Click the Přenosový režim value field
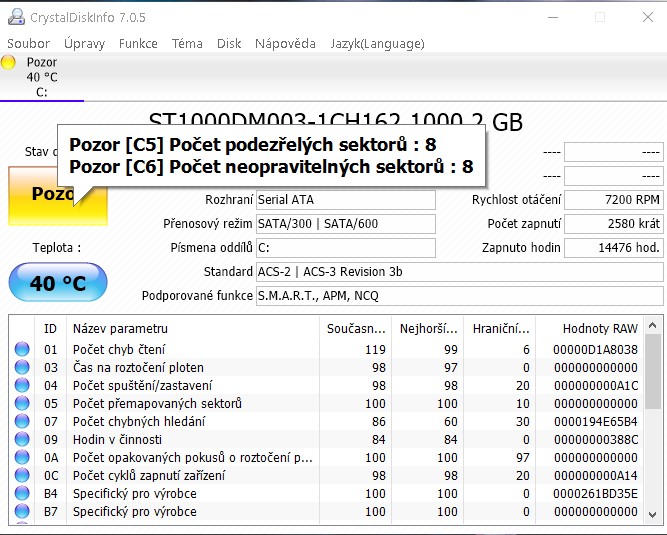Viewport: 667px width, 535px height. (345, 224)
